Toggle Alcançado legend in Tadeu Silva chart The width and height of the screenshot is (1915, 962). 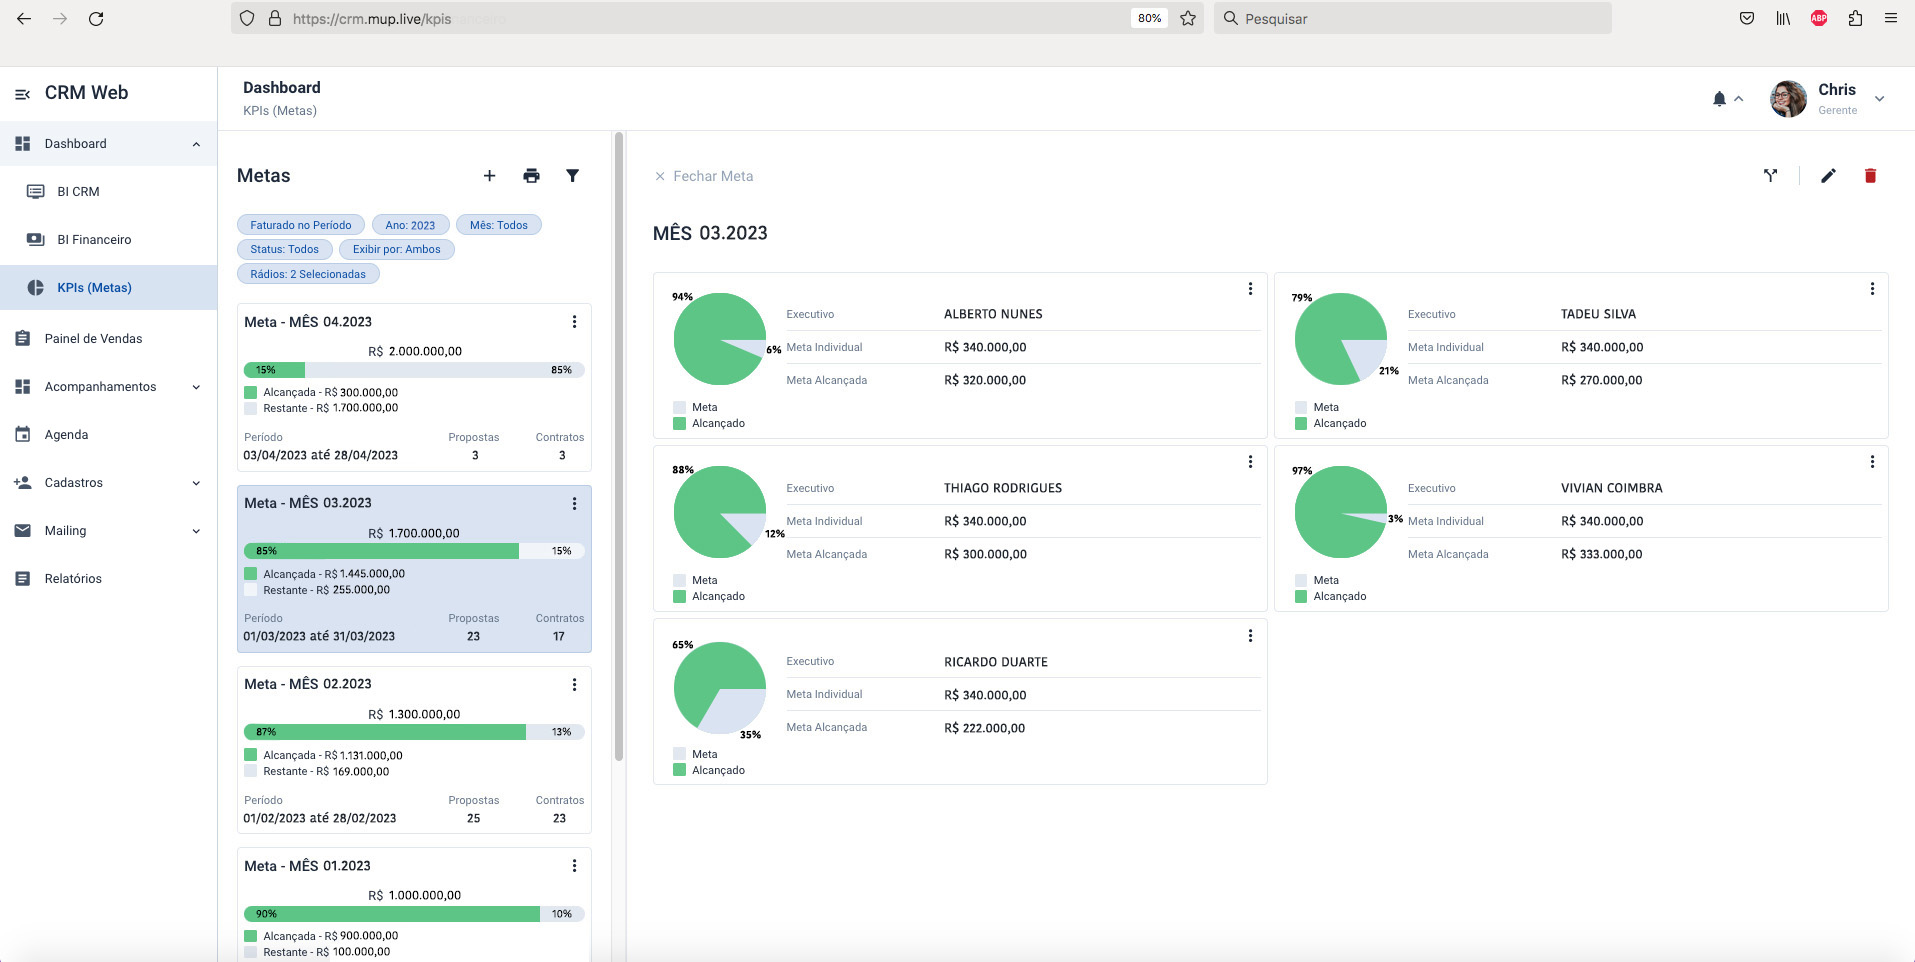tap(1331, 424)
